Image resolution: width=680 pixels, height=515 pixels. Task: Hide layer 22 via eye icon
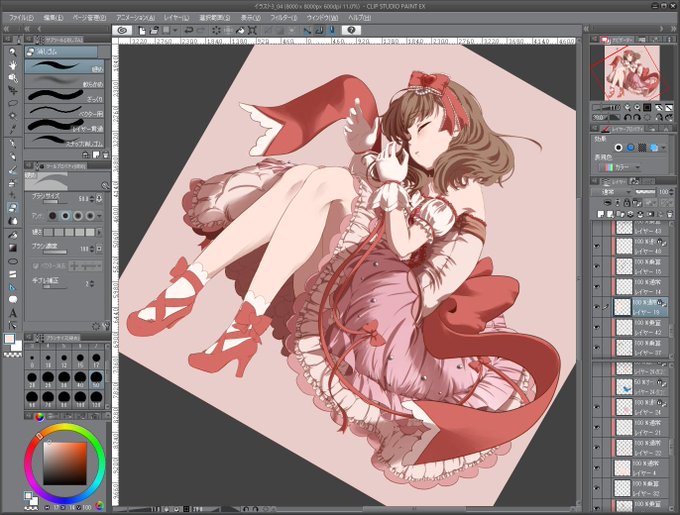[x=597, y=447]
